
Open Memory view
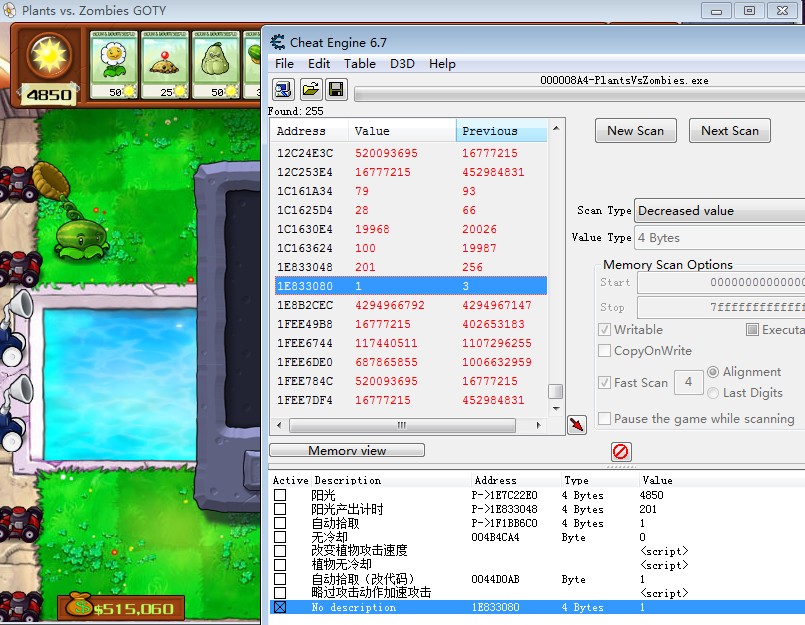347,450
